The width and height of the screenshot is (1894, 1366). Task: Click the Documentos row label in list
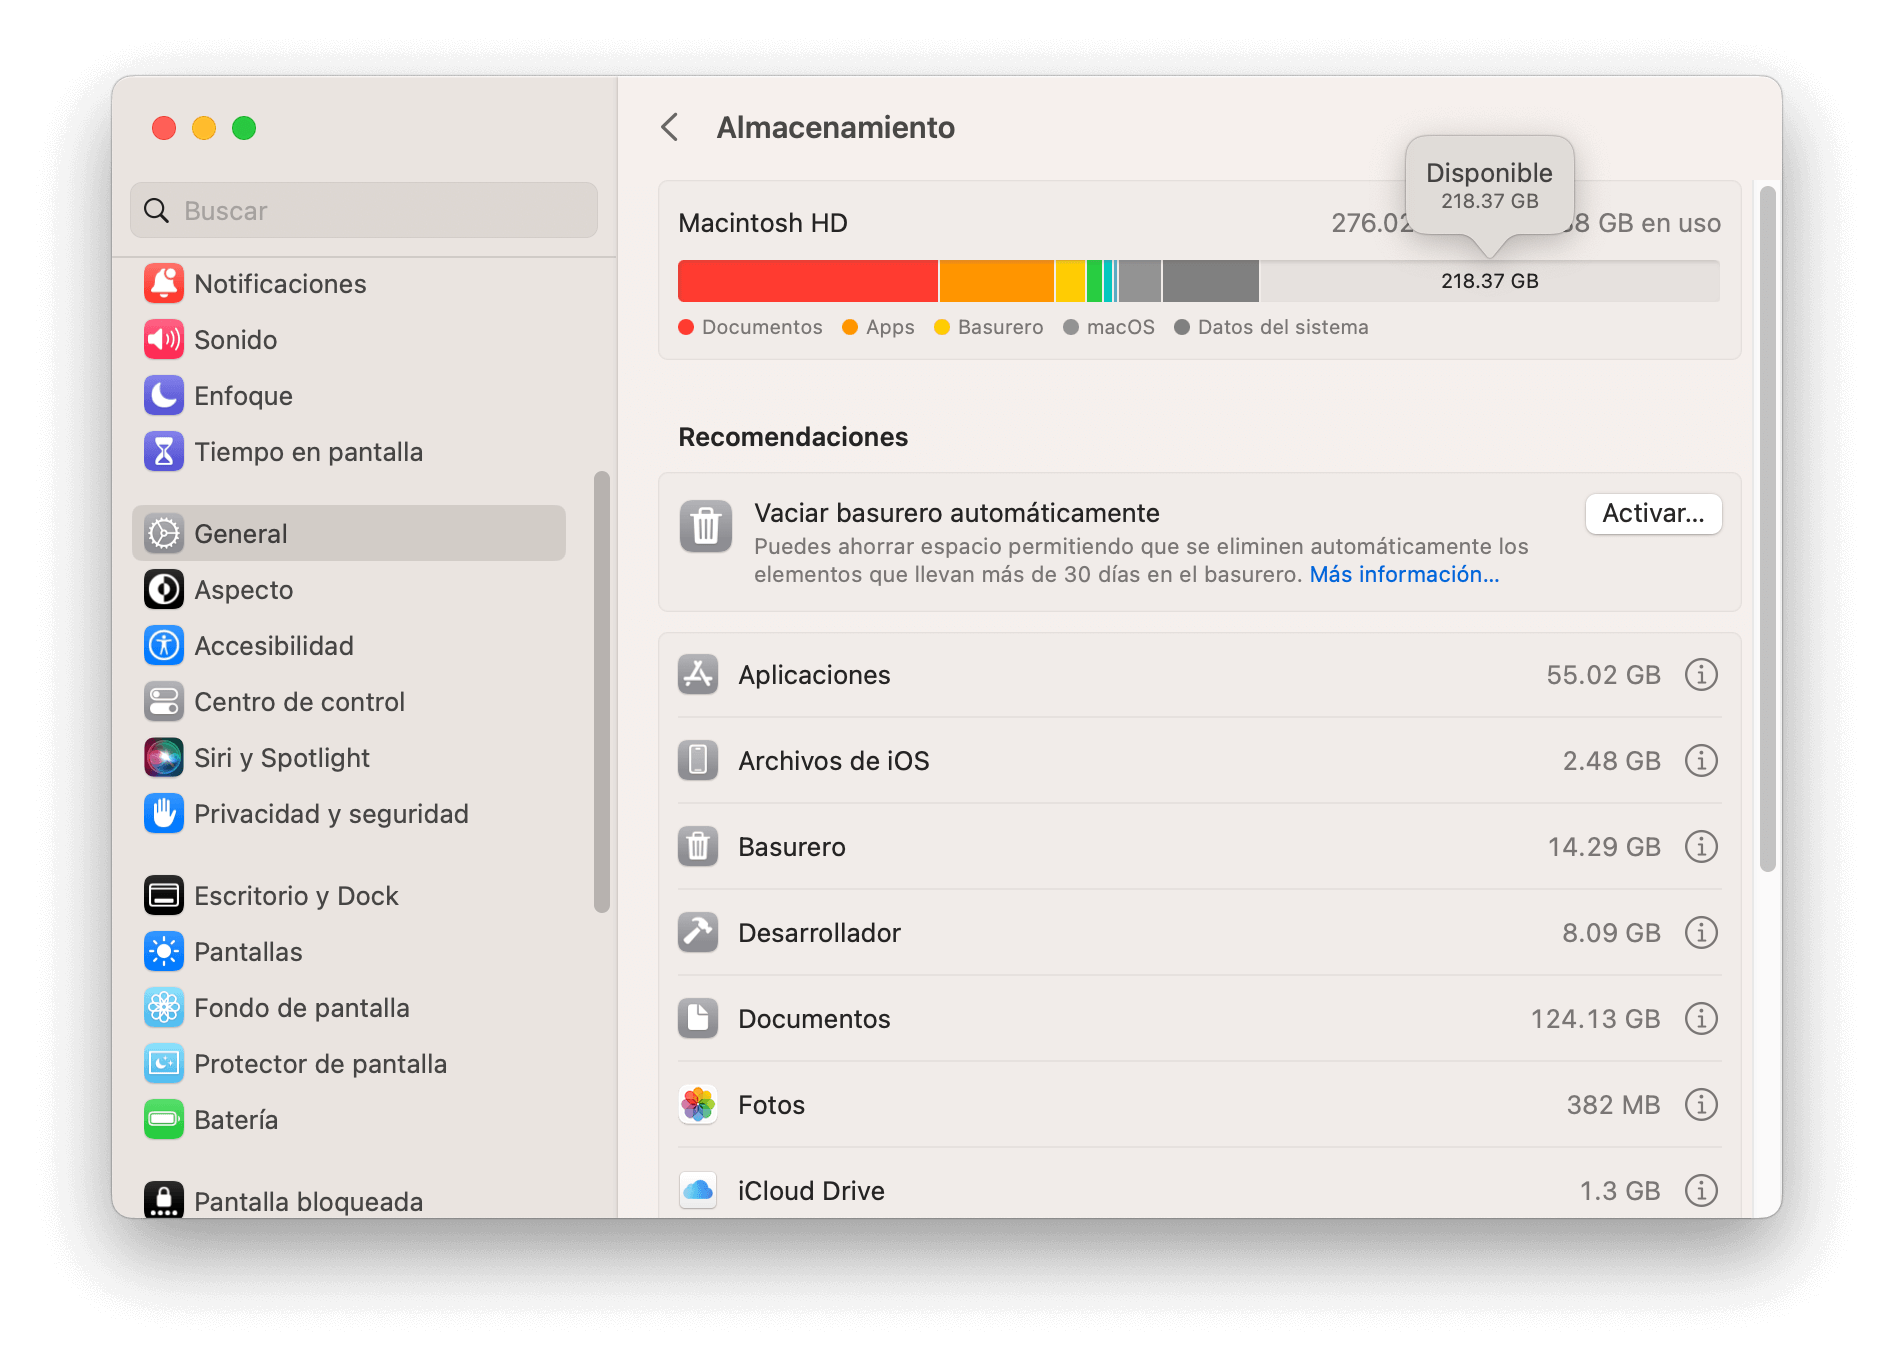[x=814, y=1019]
